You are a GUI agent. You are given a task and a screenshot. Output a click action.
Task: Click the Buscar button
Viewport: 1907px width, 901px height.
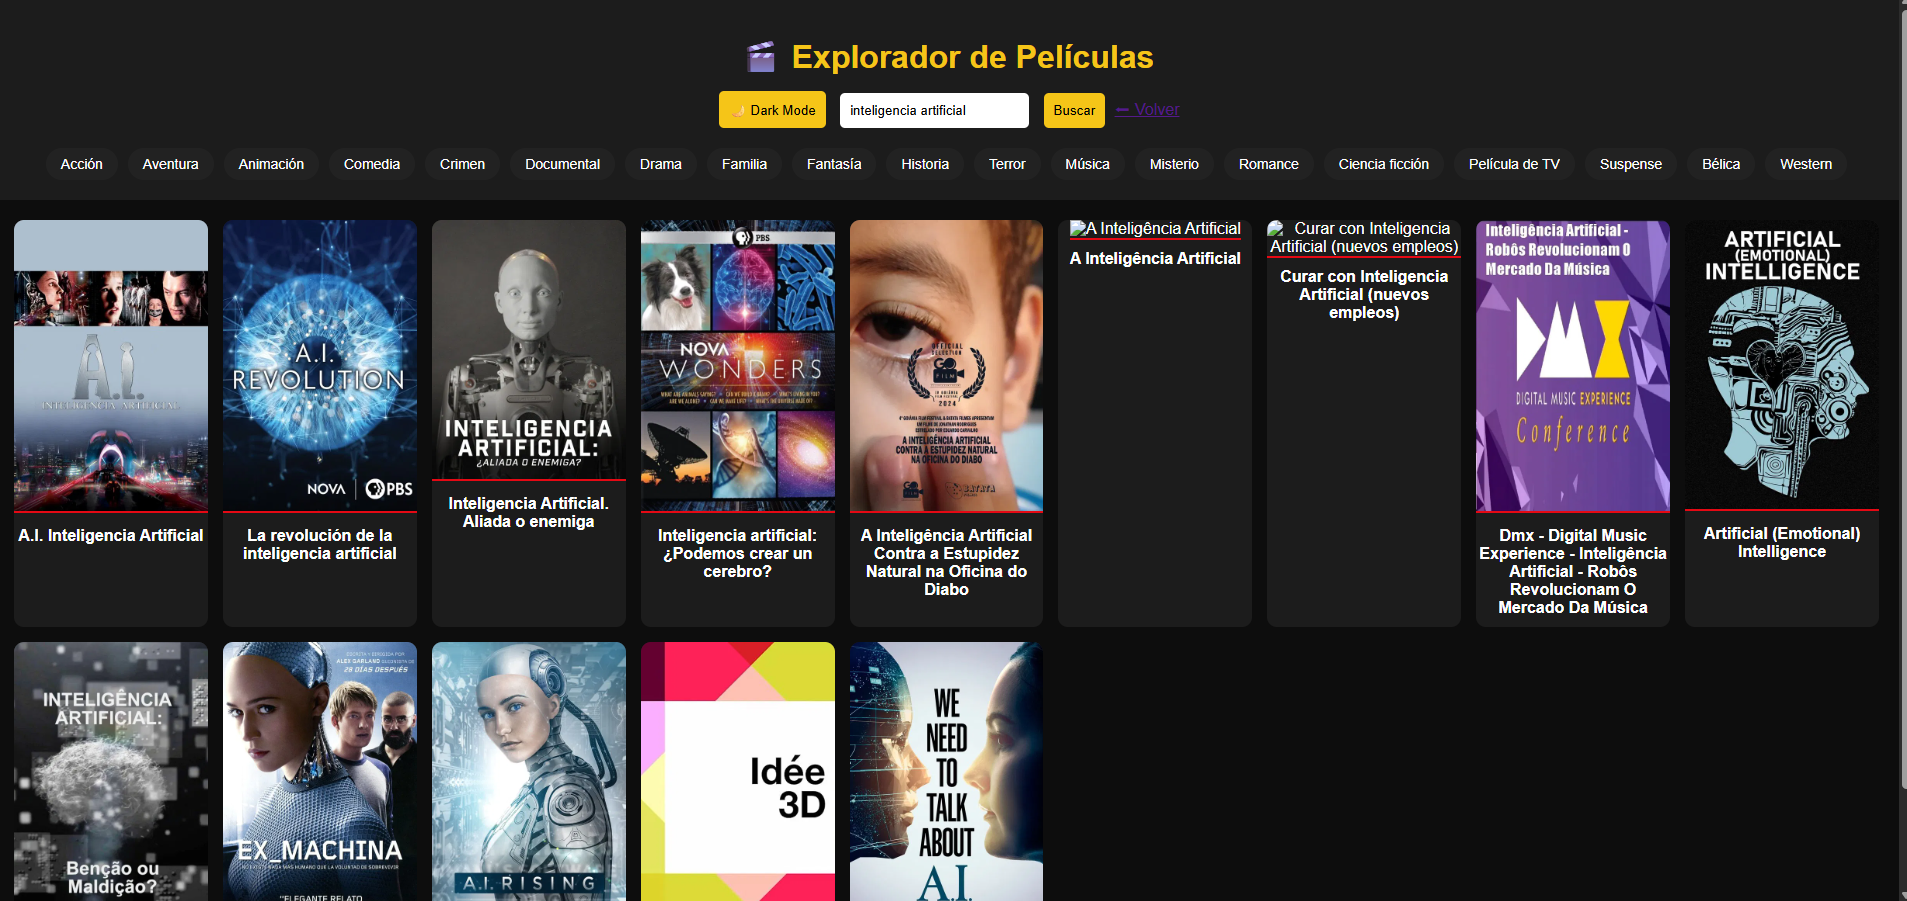point(1074,110)
